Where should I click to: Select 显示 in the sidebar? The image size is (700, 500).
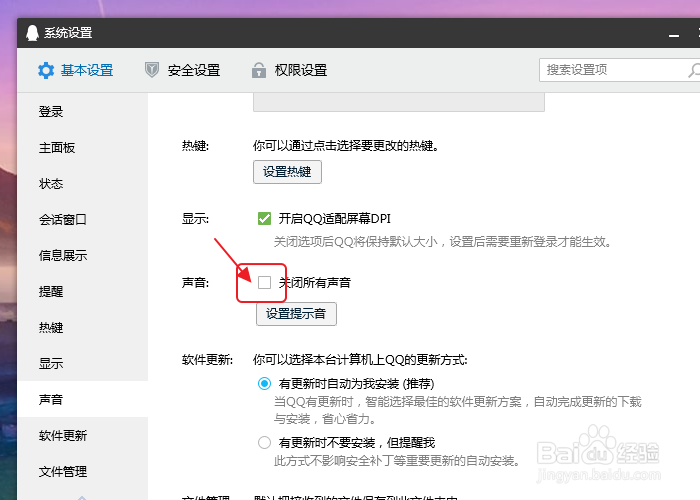click(x=83, y=363)
